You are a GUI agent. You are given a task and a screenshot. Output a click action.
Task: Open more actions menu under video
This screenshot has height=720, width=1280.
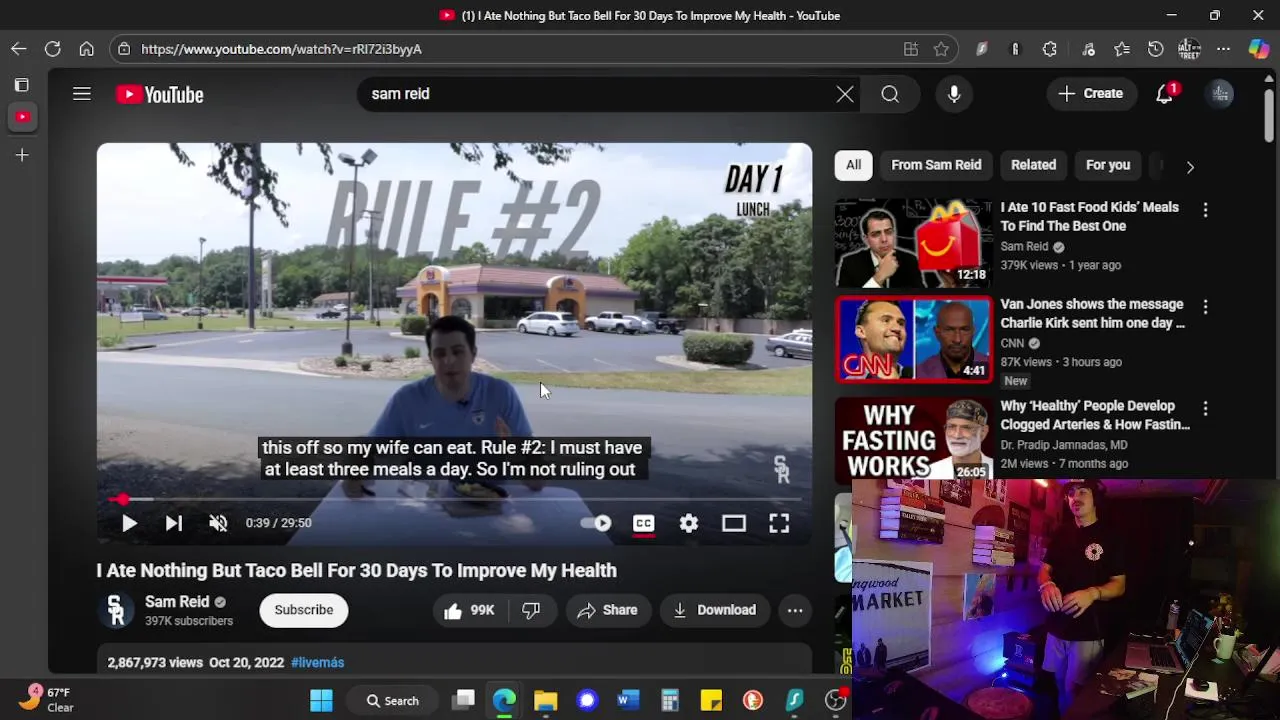point(795,610)
